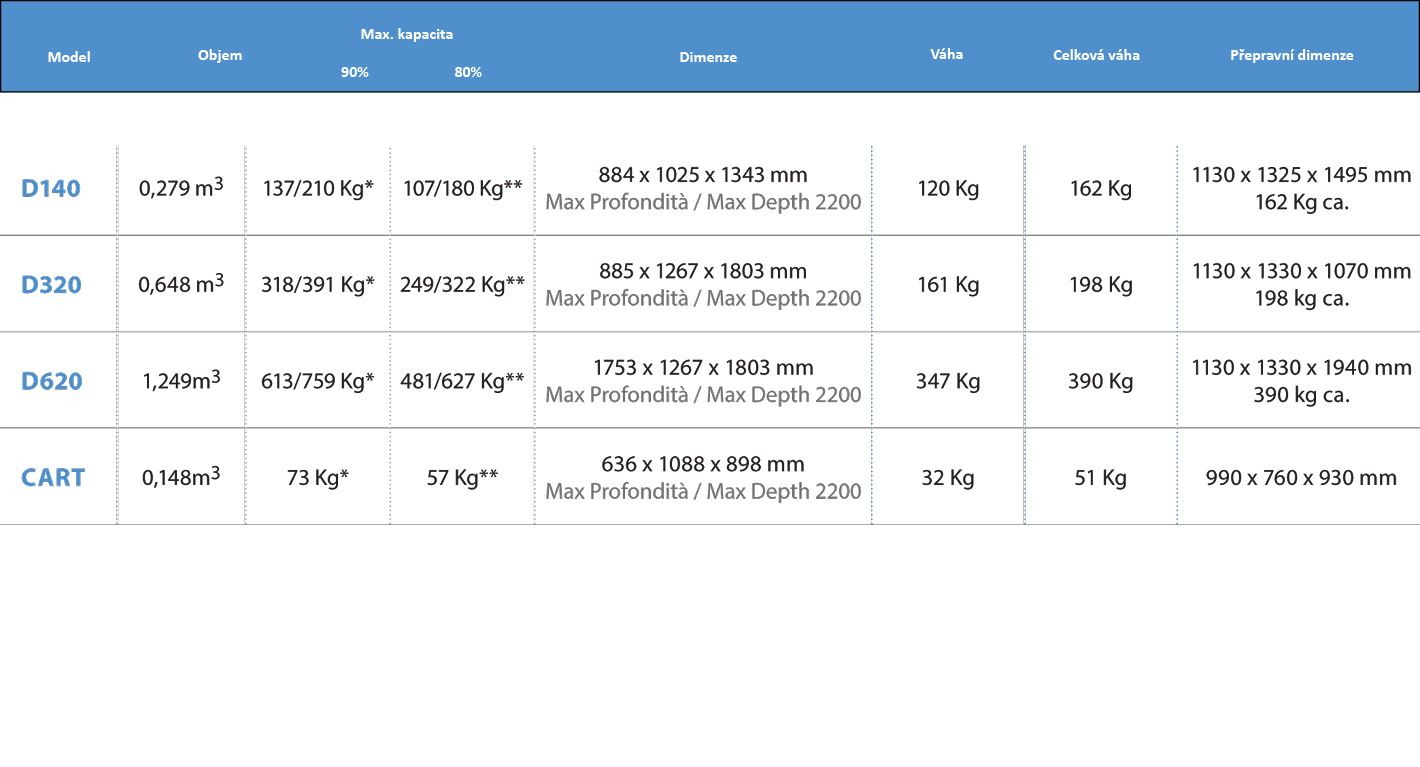Click the 73 Kg* capacity value
Viewport: 1420px width, 767px height.
pyautogui.click(x=318, y=477)
